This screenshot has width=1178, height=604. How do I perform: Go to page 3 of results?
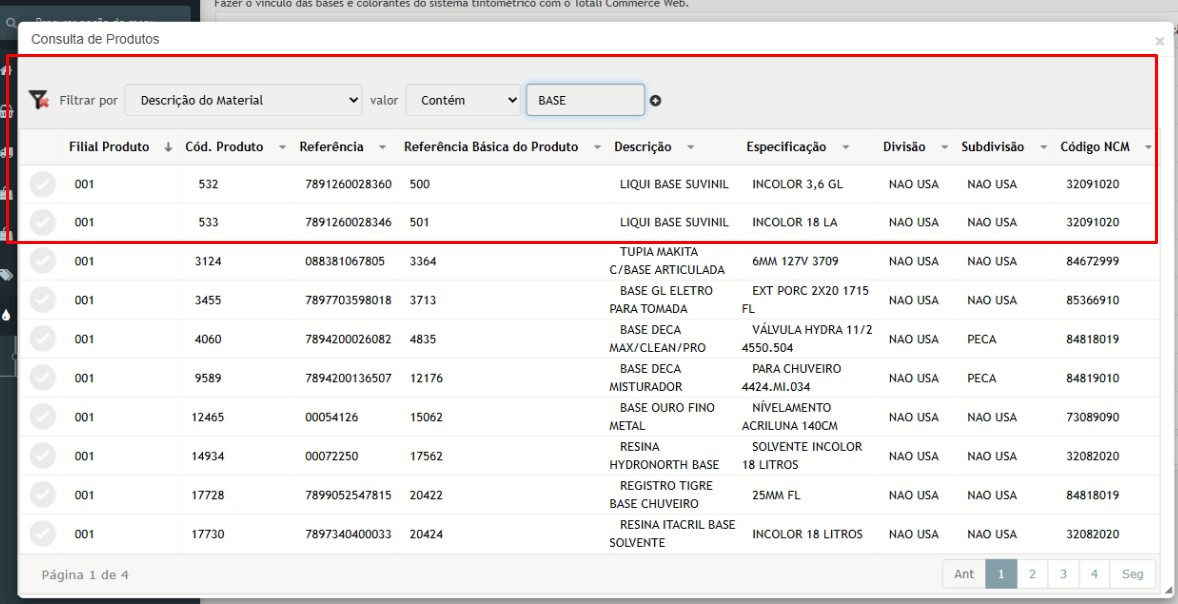(1063, 574)
